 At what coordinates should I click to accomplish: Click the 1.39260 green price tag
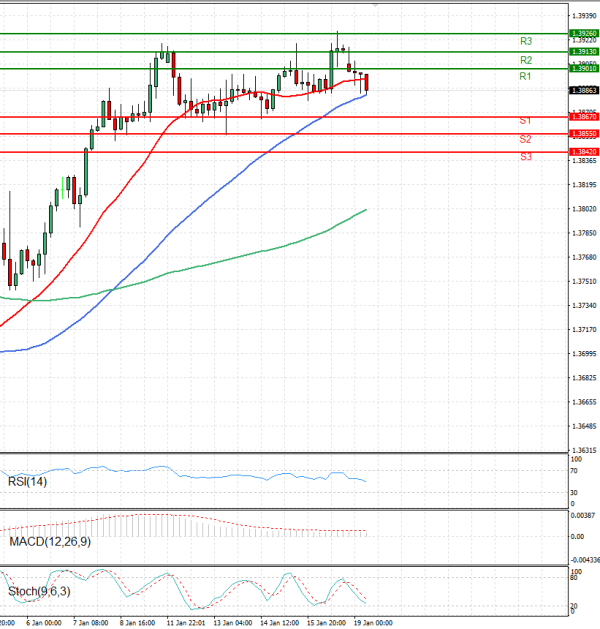583,33
